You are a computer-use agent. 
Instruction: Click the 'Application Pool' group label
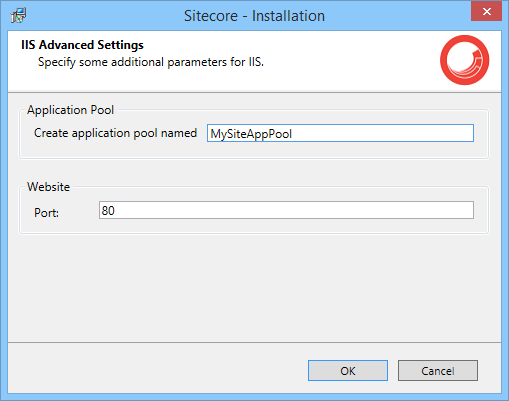click(70, 110)
